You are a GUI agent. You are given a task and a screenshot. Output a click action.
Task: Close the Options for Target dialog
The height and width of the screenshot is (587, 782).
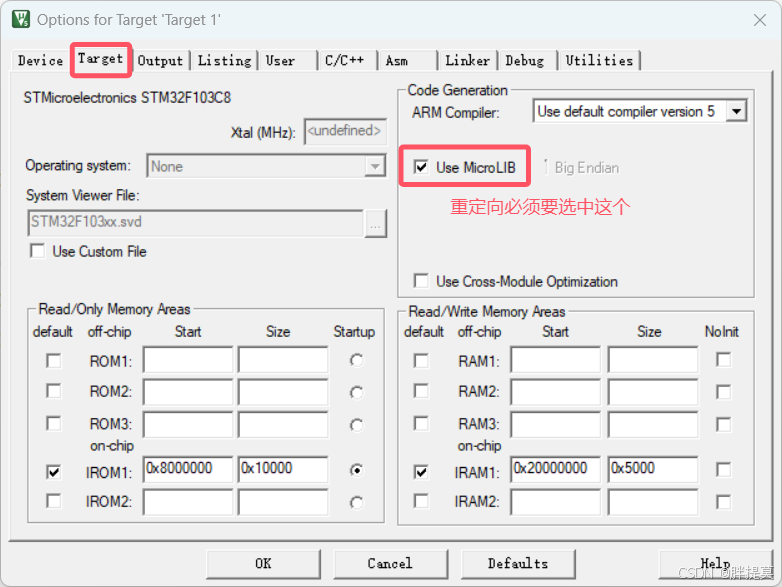point(760,20)
